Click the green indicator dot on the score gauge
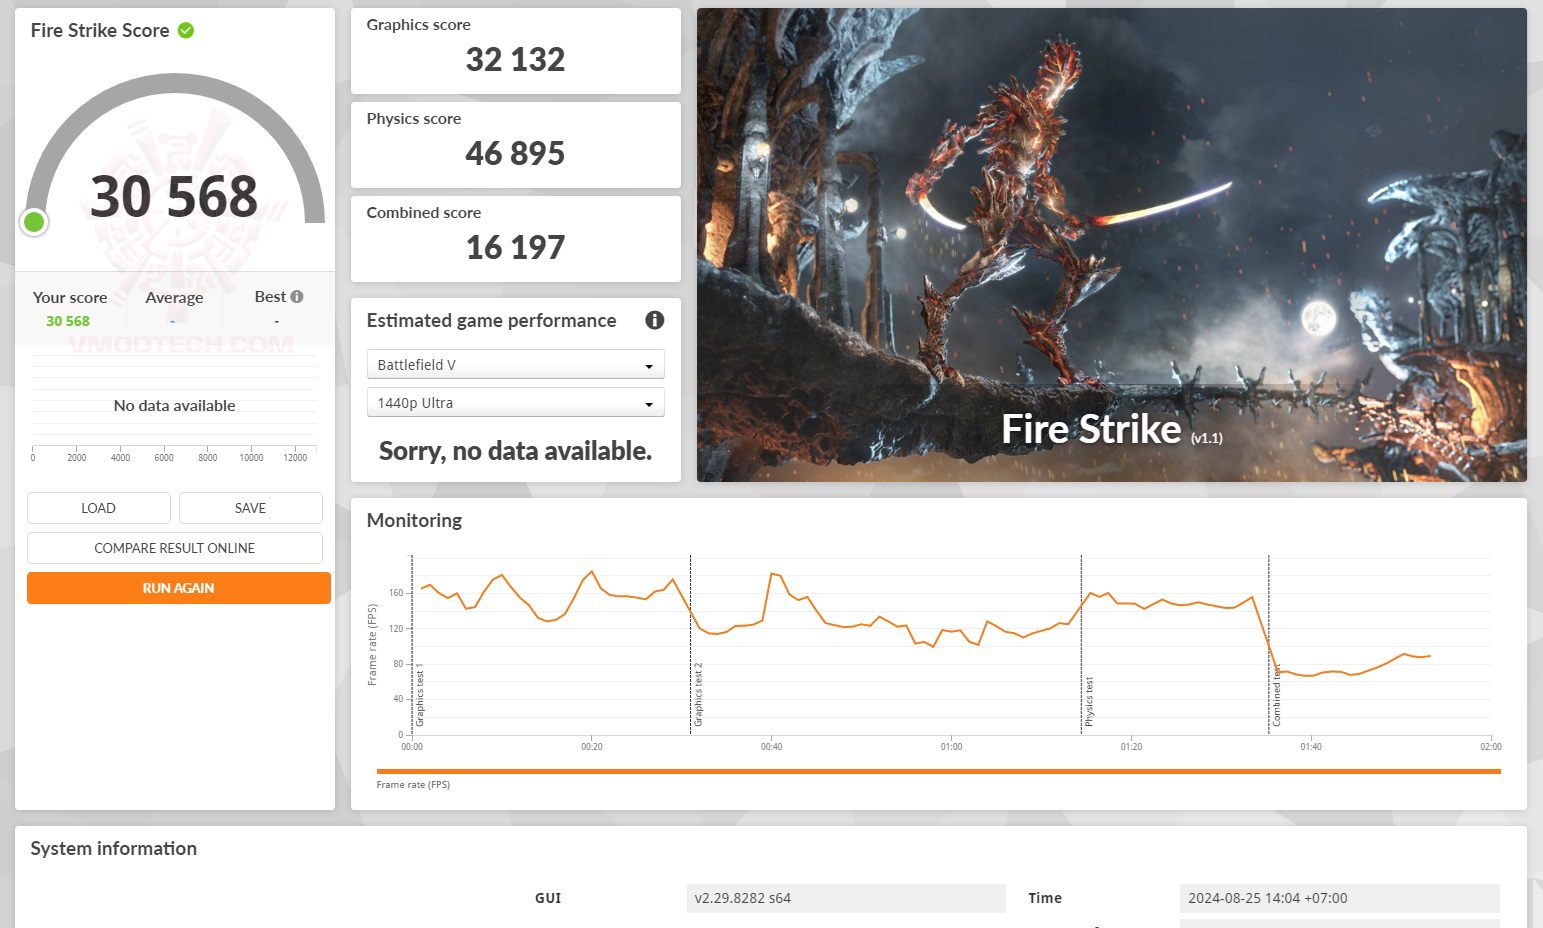1543x928 pixels. [34, 222]
